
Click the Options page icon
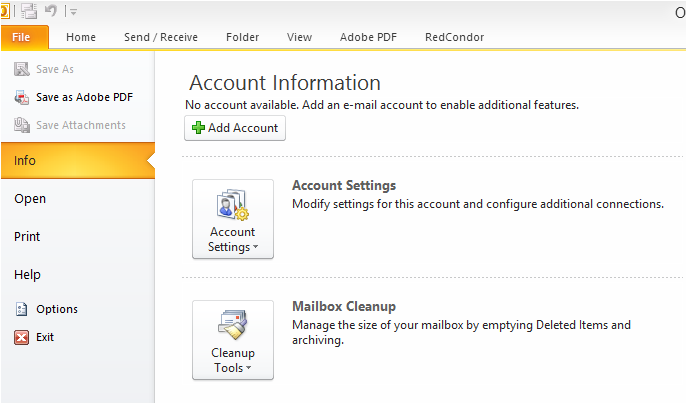(x=21, y=309)
